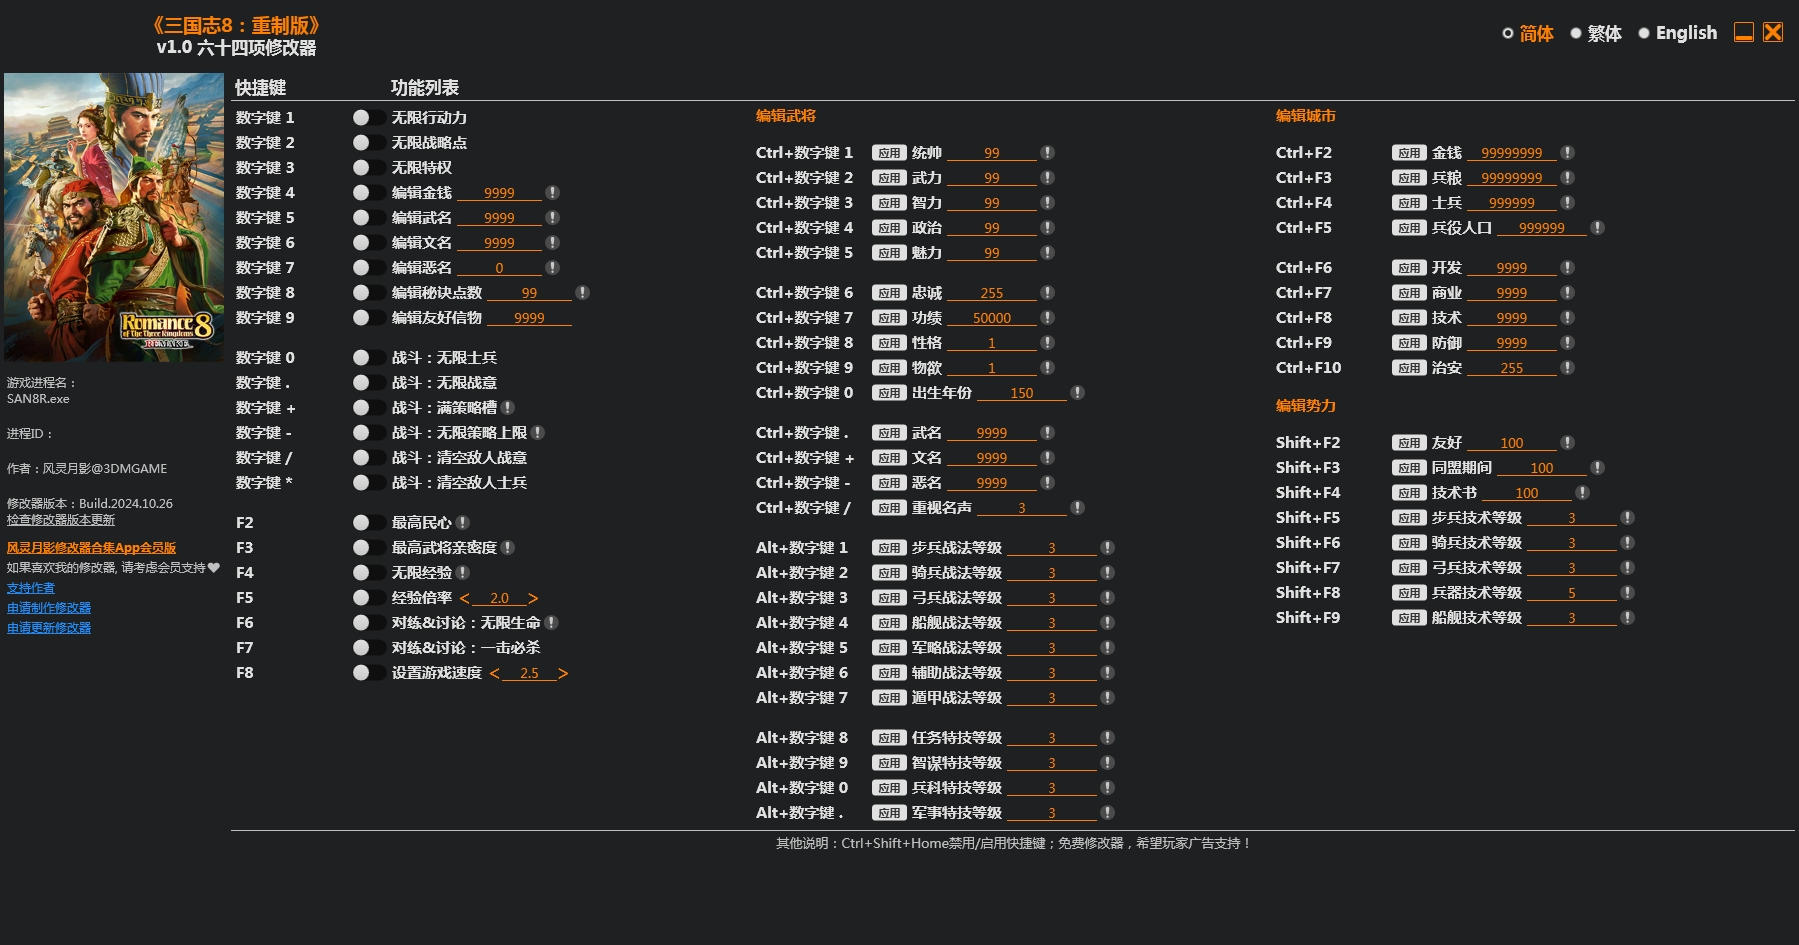Decrease 经验倍率 with left arrow
This screenshot has width=1799, height=945.
[464, 598]
